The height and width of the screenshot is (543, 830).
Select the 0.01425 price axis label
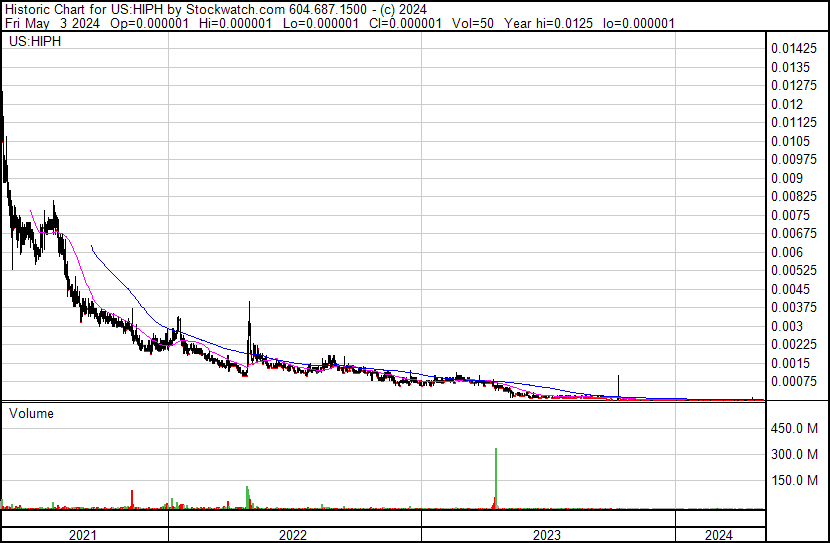[794, 49]
